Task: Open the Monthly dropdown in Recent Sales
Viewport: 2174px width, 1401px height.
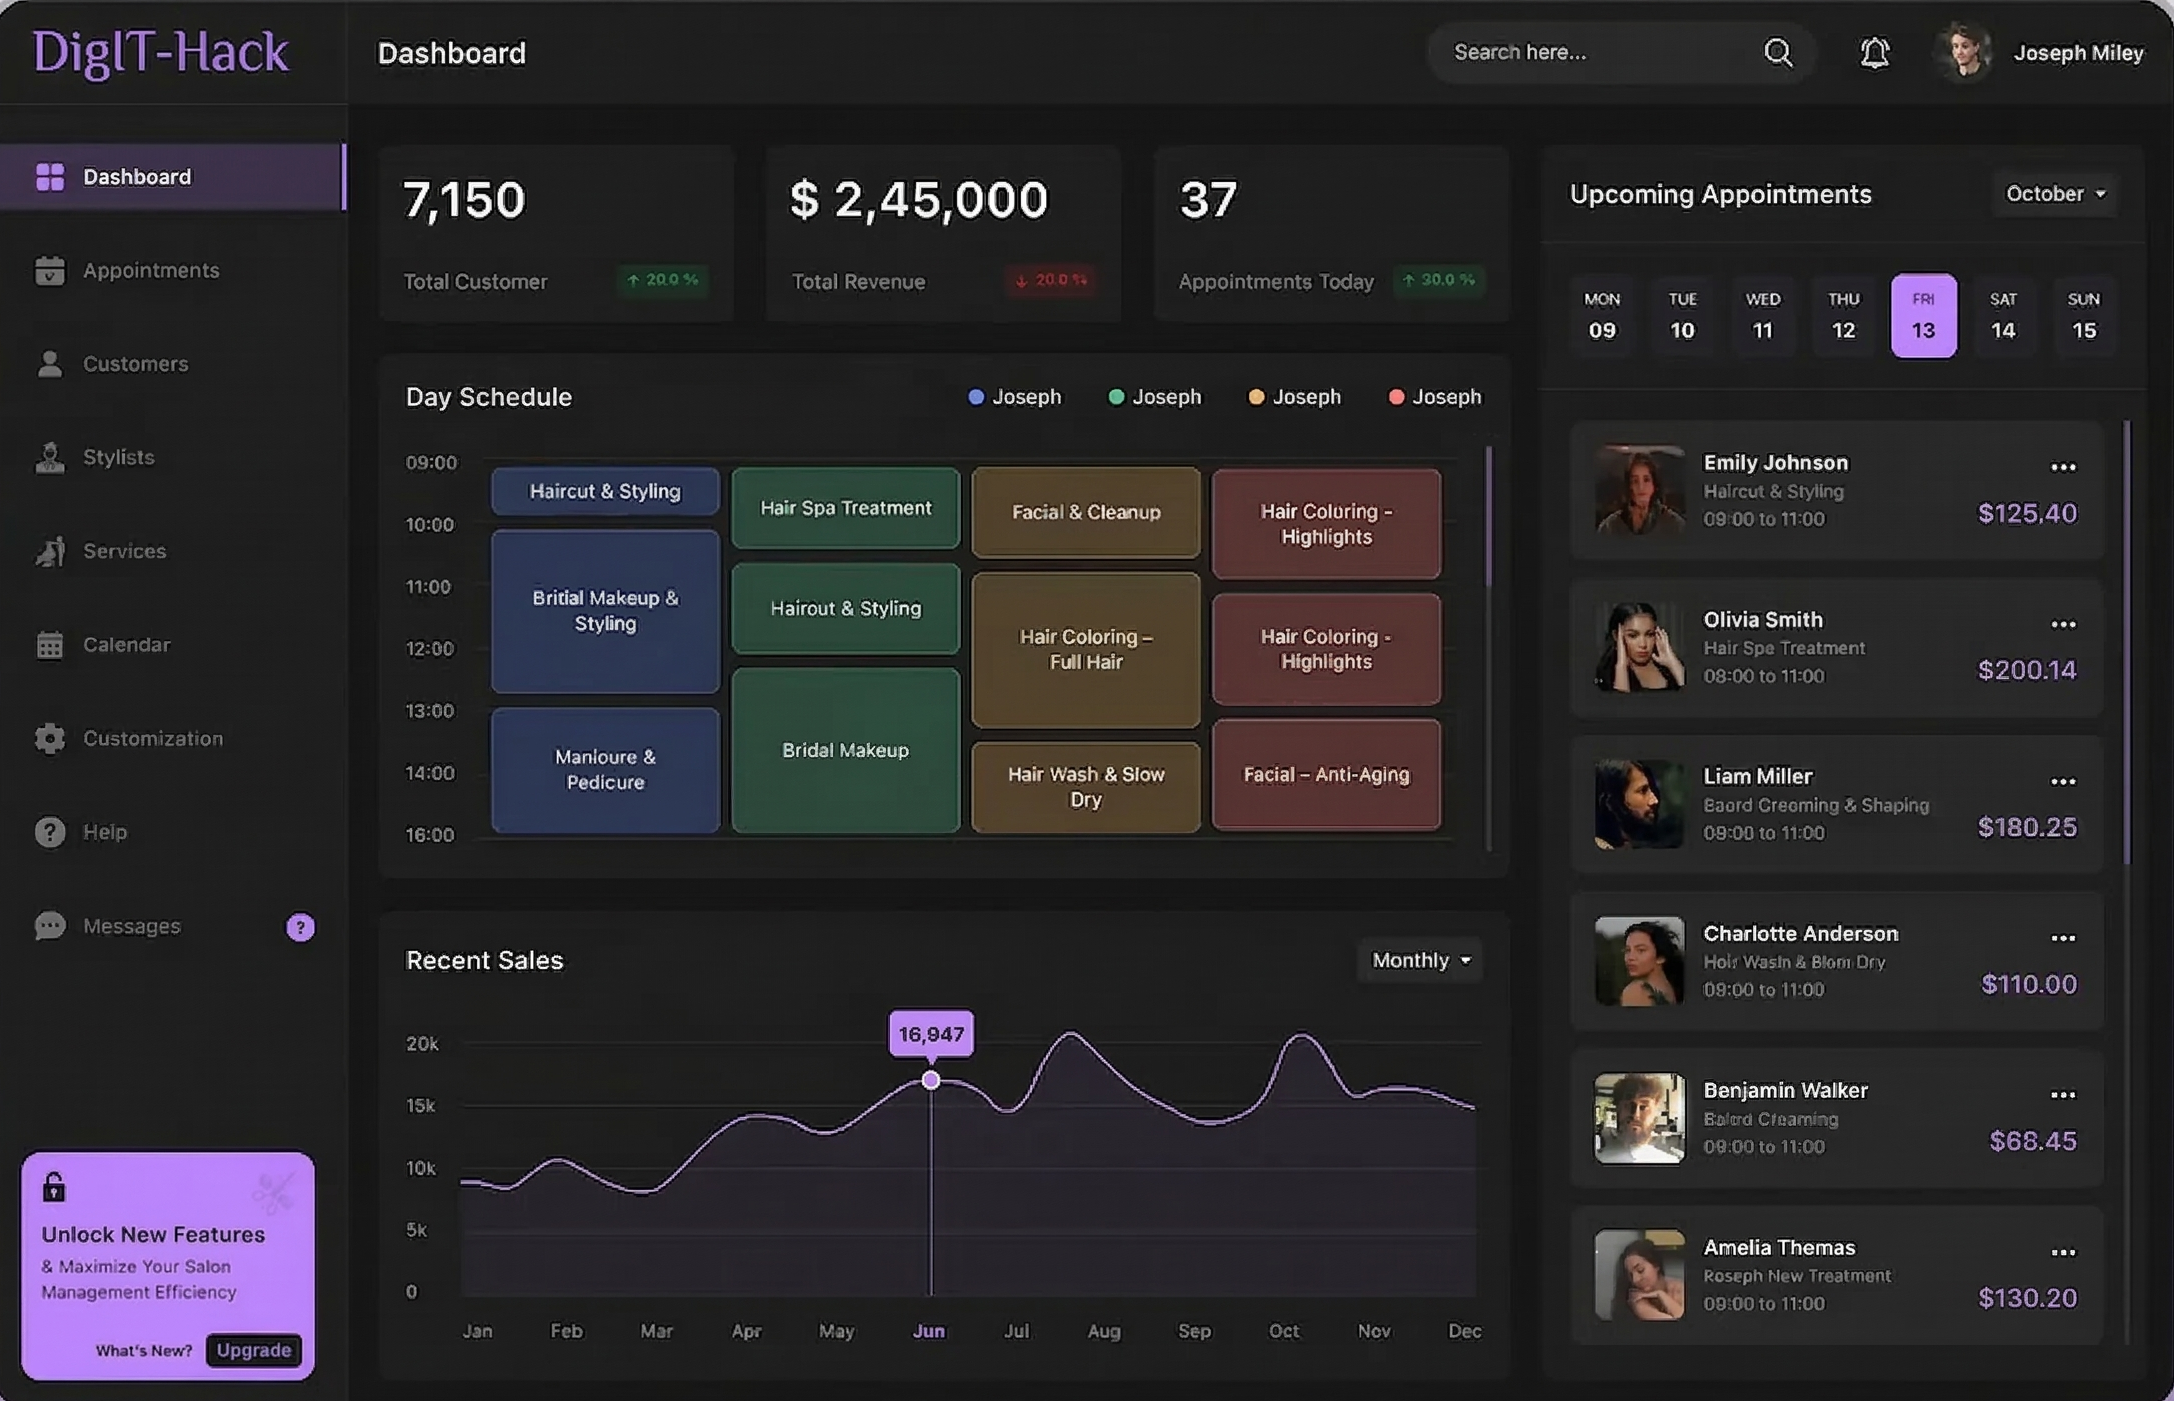Action: click(1419, 960)
